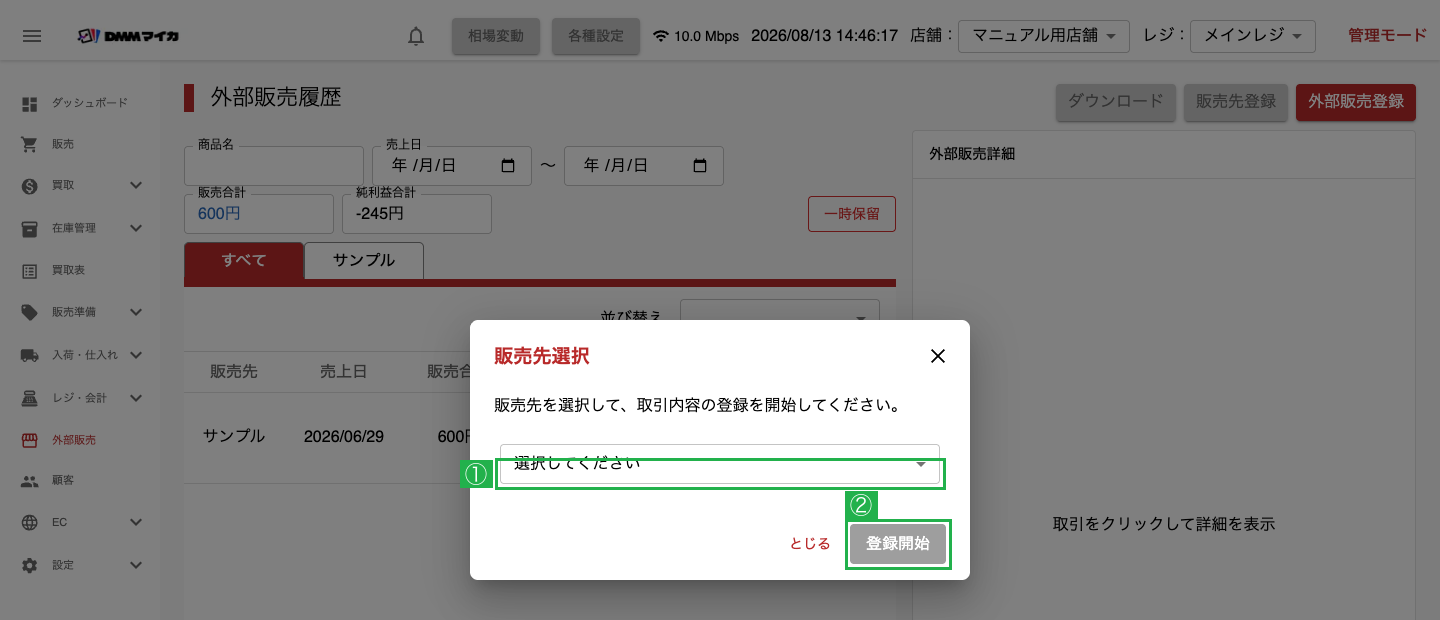Select the すべて tab
1440x620 pixels.
[244, 260]
